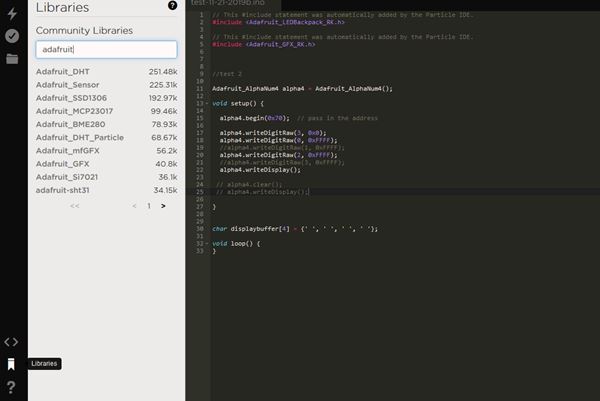Click the Flash lightning bolt icon
This screenshot has height=401, width=600.
tap(12, 13)
